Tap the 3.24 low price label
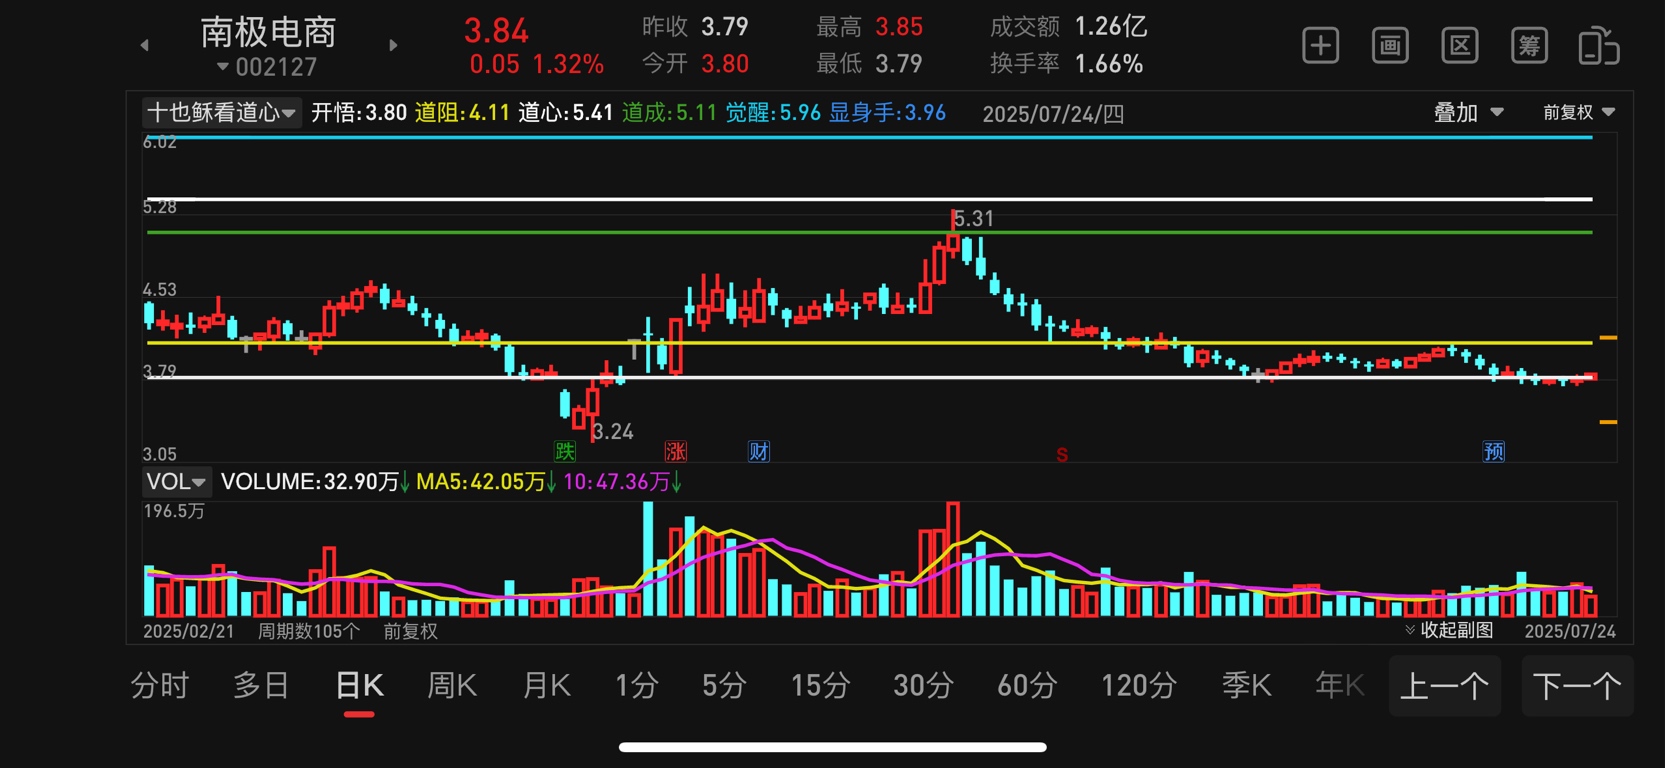 pos(613,432)
